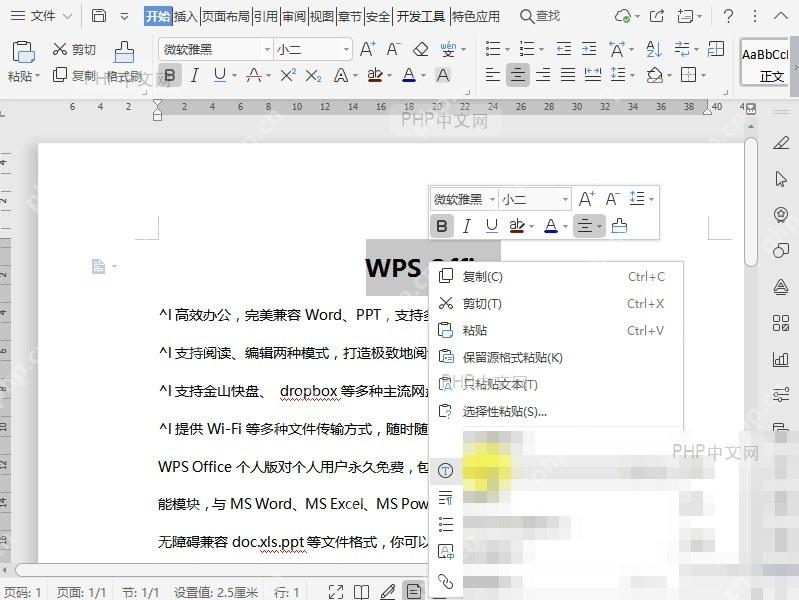This screenshot has width=799, height=600.
Task: Click the font color A in the ribbon
Action: click(409, 75)
